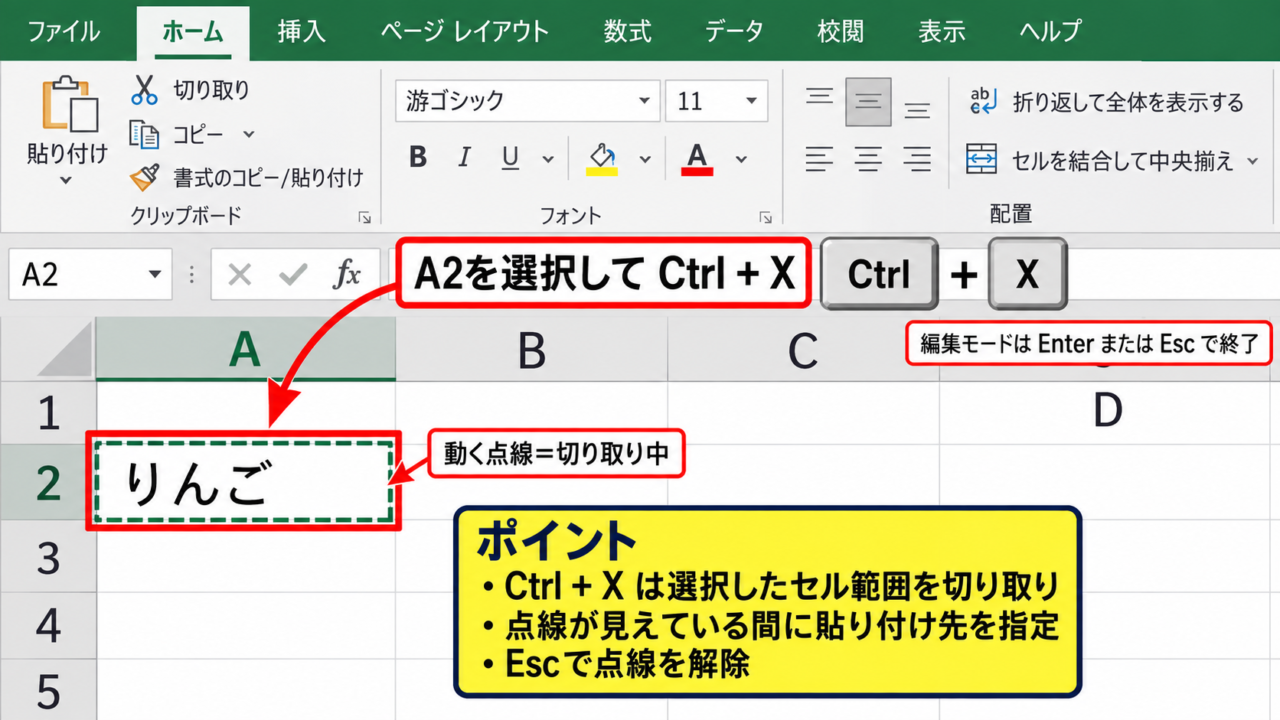Apply the red font color A

pyautogui.click(x=697, y=158)
